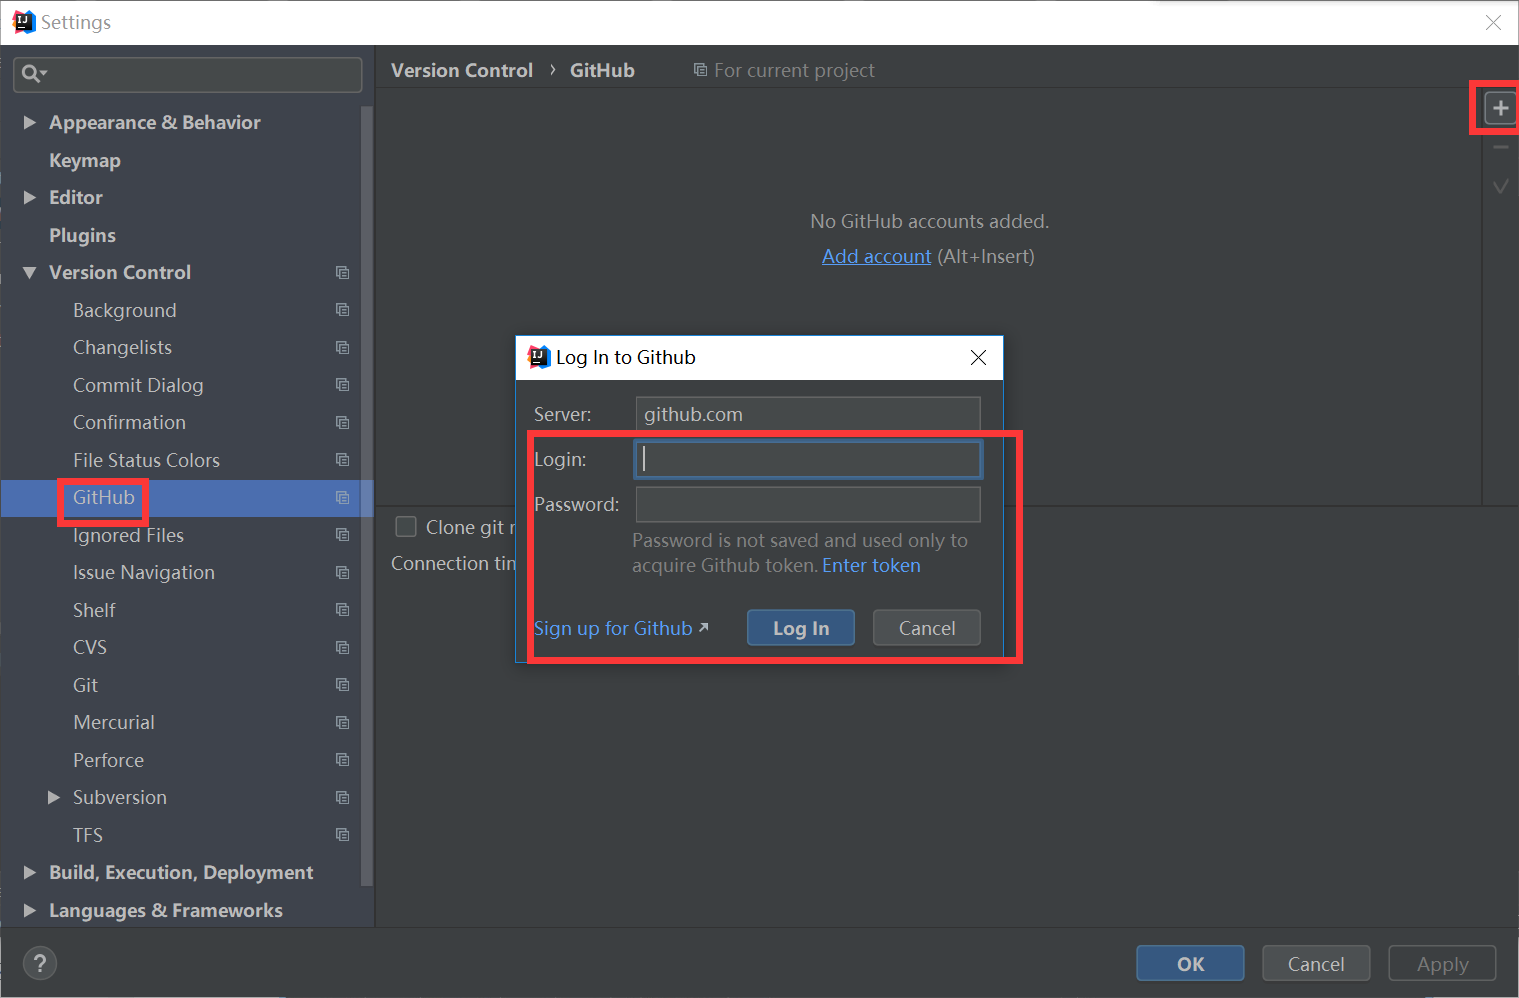The image size is (1519, 998).
Task: Click the settings tree vertical scrollbar
Action: click(x=366, y=495)
